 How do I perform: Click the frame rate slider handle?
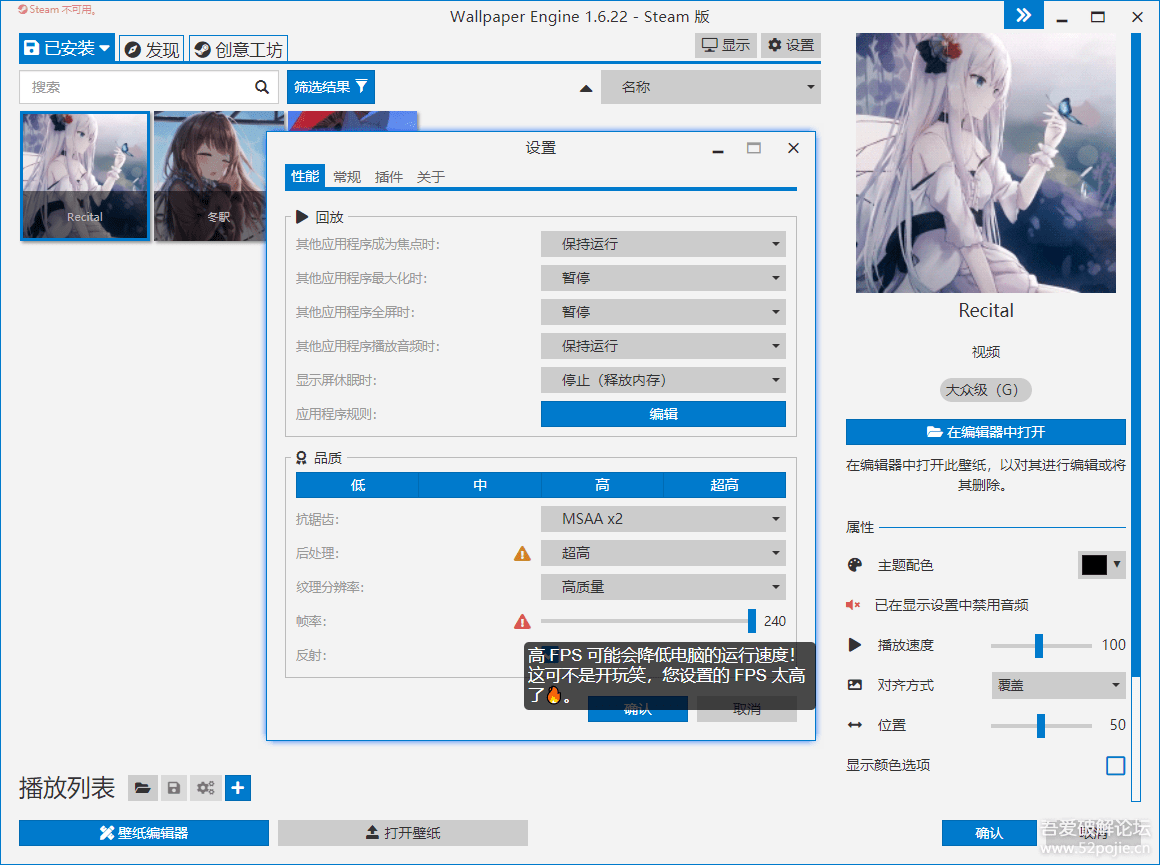[x=752, y=621]
